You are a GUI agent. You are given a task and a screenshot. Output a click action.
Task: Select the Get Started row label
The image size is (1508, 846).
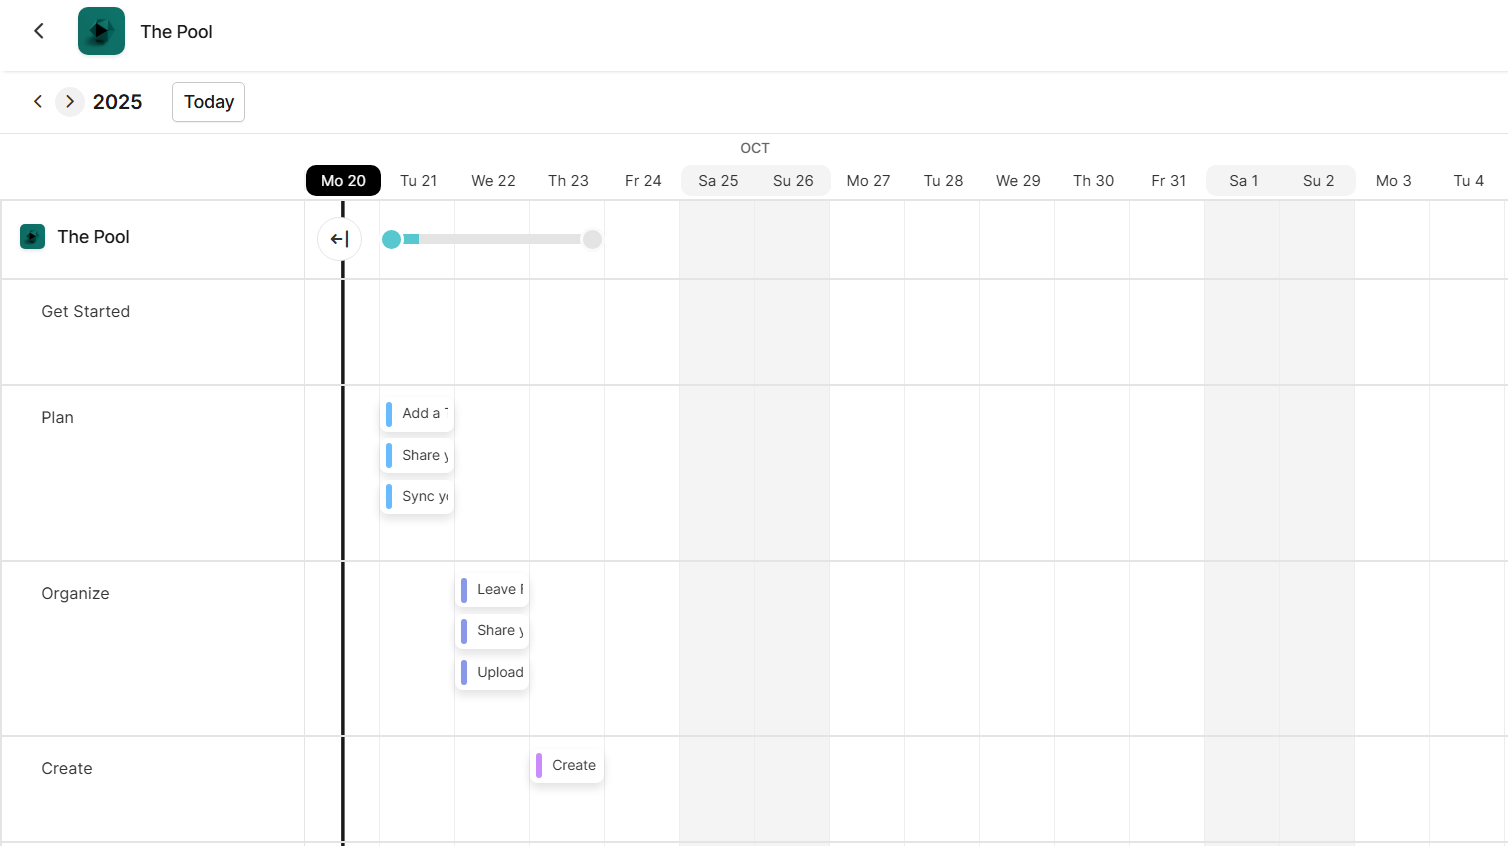tap(86, 312)
